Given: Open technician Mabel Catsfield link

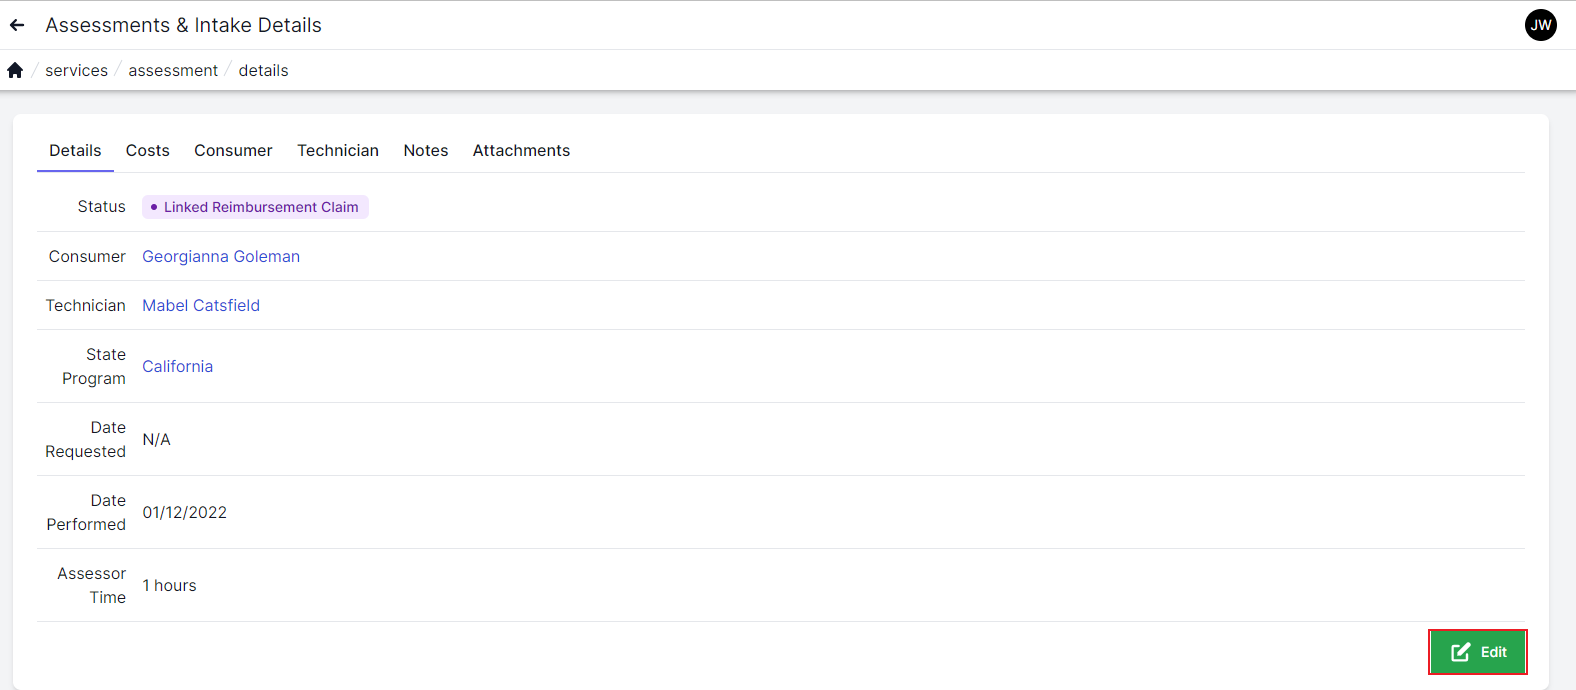Looking at the screenshot, I should click(201, 305).
